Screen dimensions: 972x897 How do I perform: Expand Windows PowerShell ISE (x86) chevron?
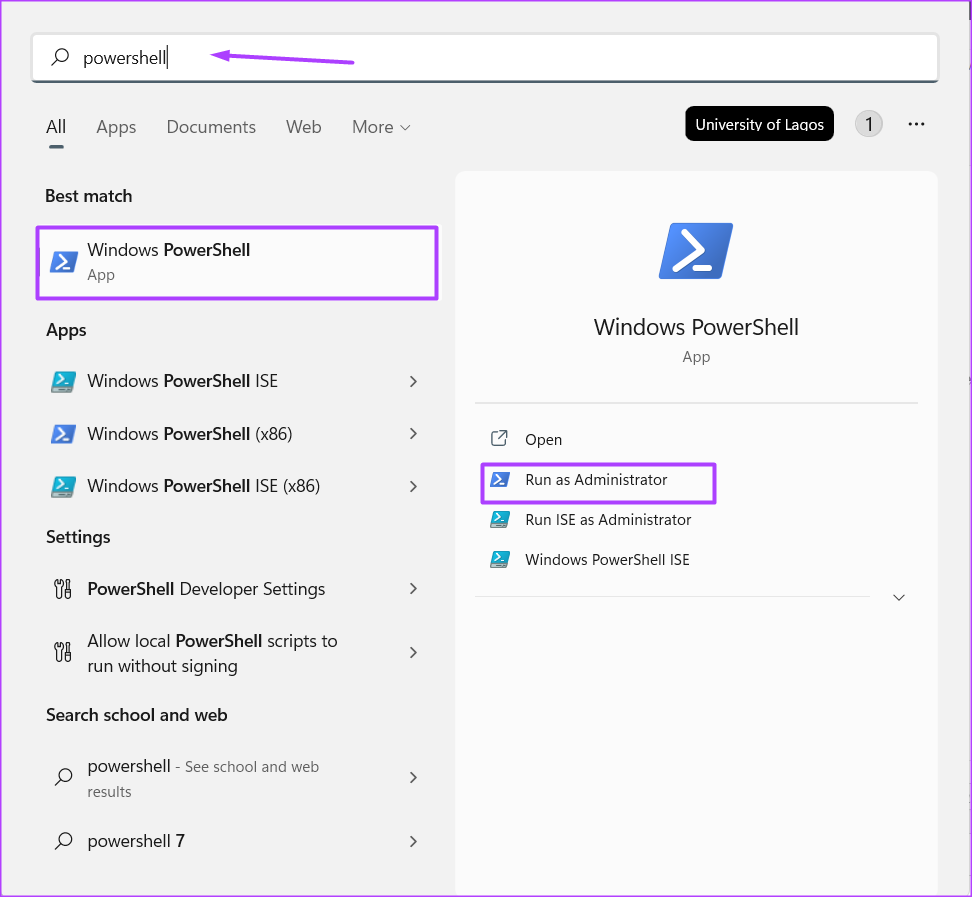coord(413,487)
